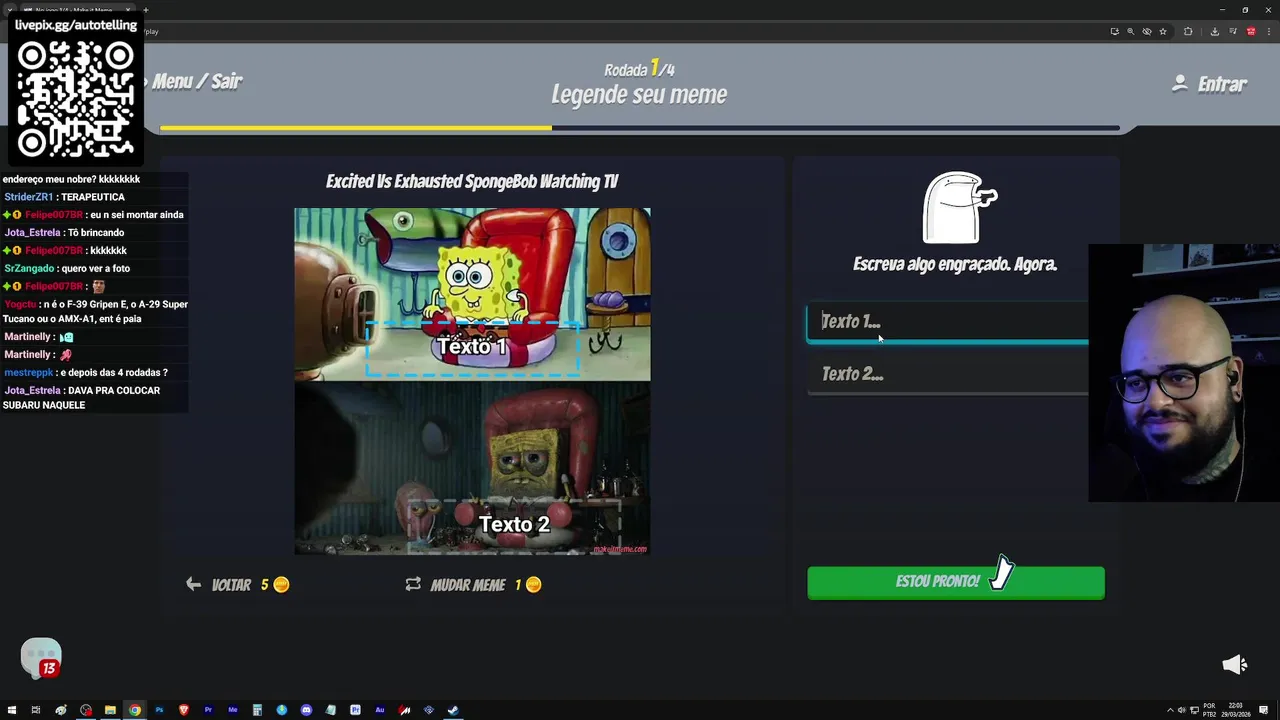Open the Windows notification center icon
The image size is (1280, 720).
1265,710
